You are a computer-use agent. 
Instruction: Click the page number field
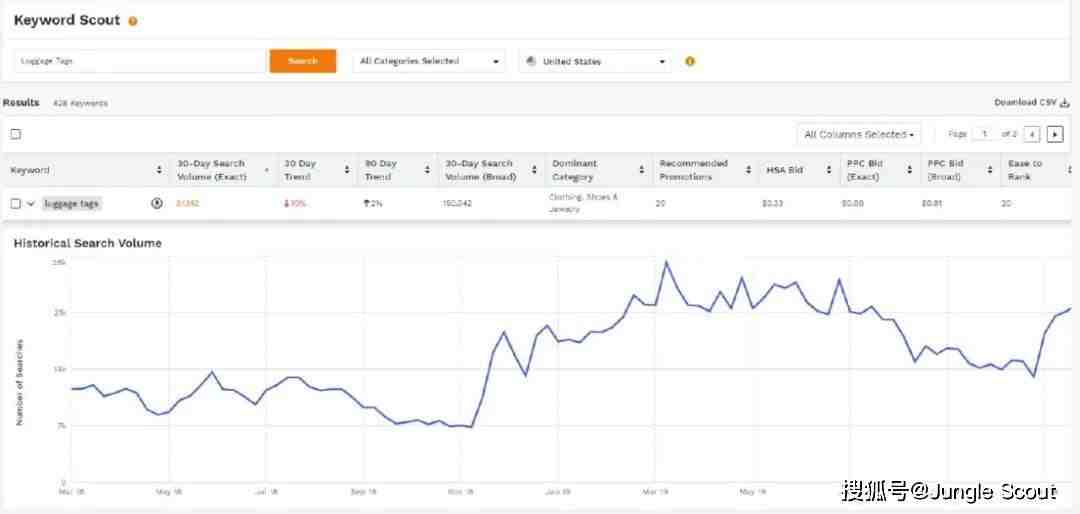tap(985, 134)
